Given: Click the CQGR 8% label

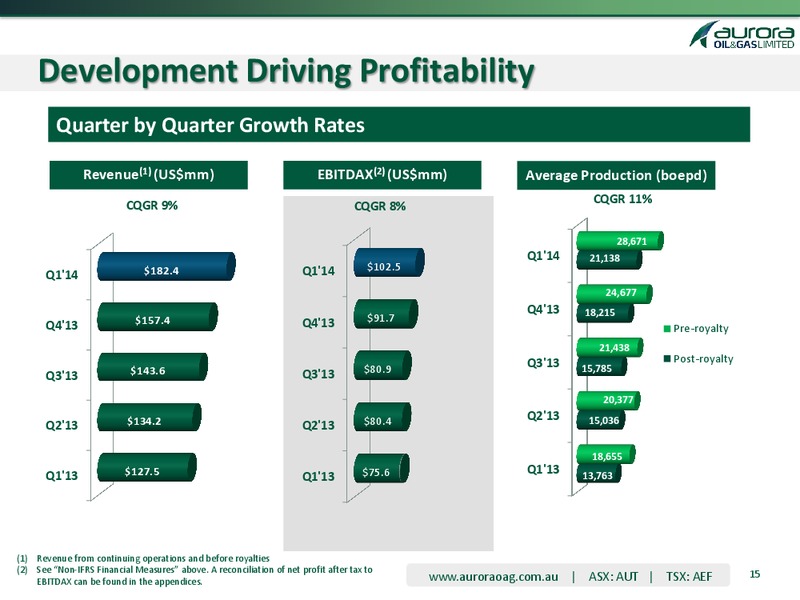Looking at the screenshot, I should [380, 206].
